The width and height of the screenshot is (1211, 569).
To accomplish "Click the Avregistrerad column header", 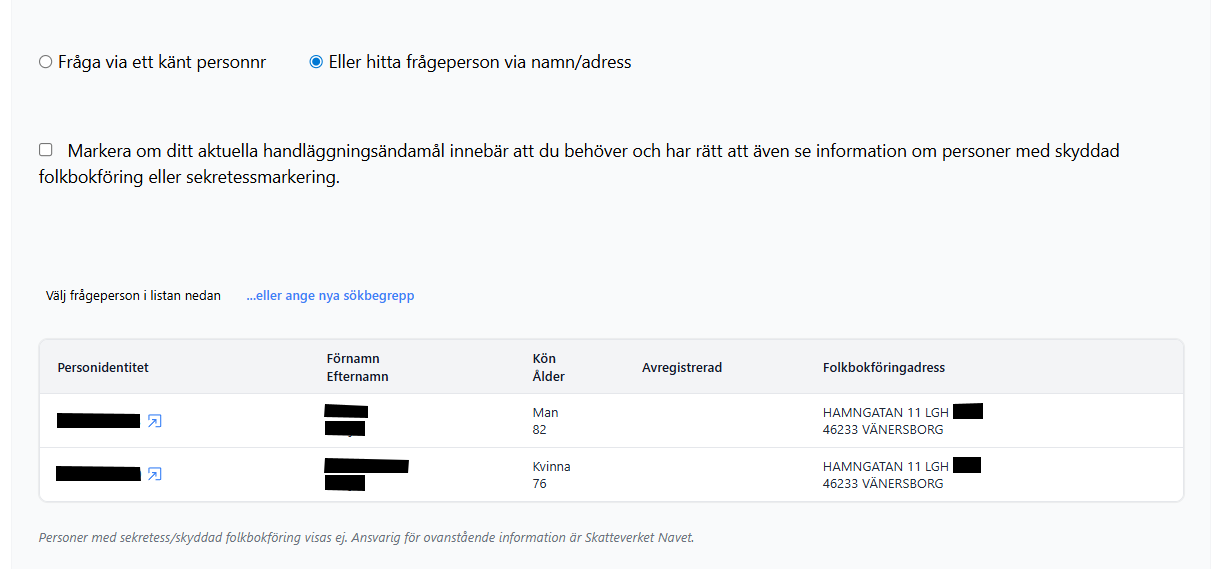I will [x=682, y=367].
